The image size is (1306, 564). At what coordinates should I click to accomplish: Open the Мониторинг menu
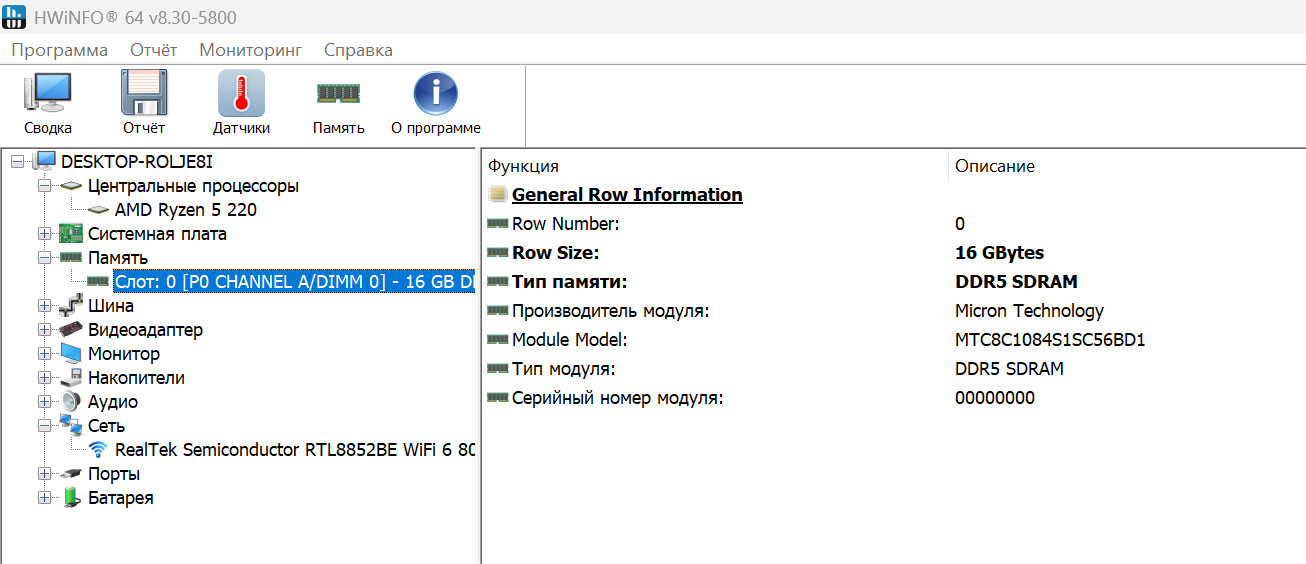250,50
